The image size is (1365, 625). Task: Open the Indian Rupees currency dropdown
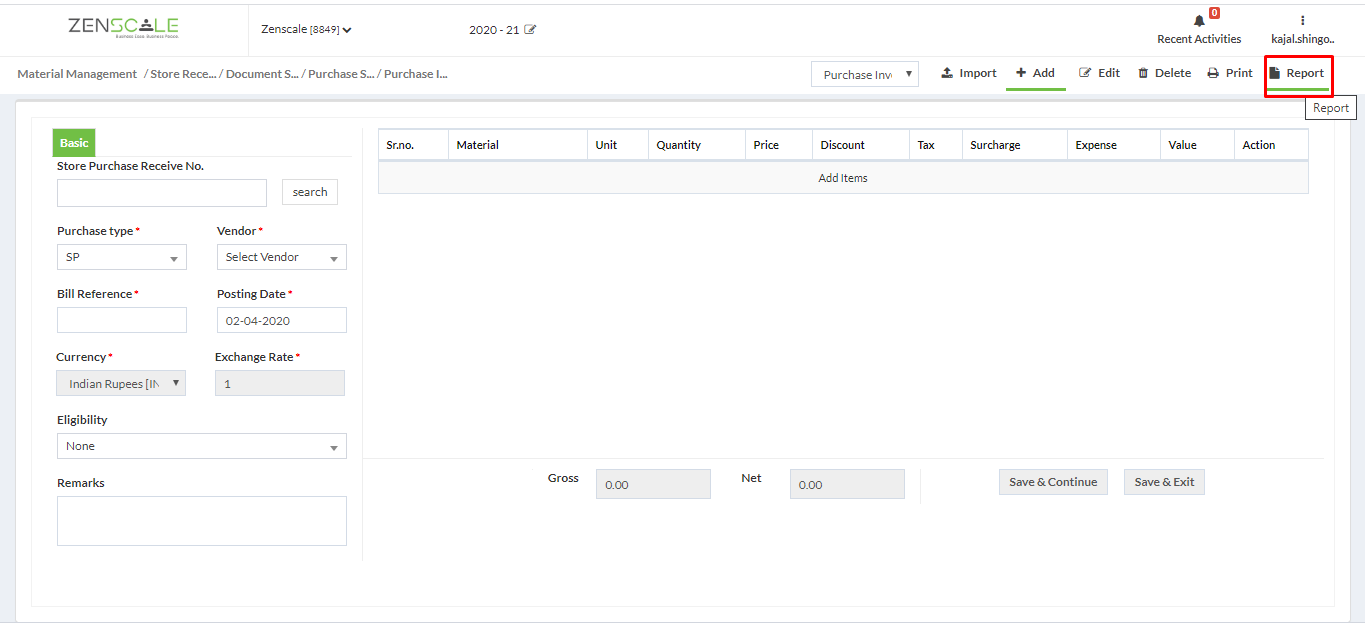click(121, 383)
